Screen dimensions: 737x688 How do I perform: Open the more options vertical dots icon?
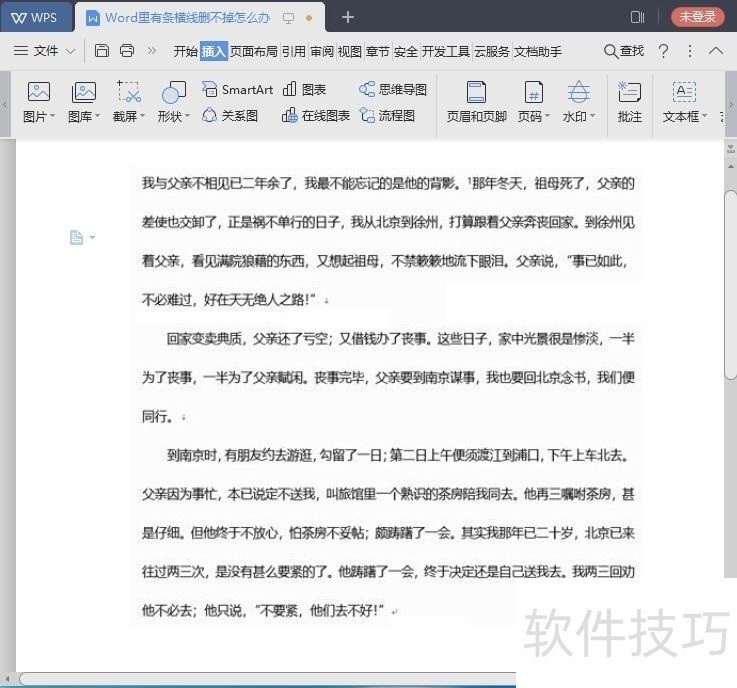pyautogui.click(x=690, y=51)
